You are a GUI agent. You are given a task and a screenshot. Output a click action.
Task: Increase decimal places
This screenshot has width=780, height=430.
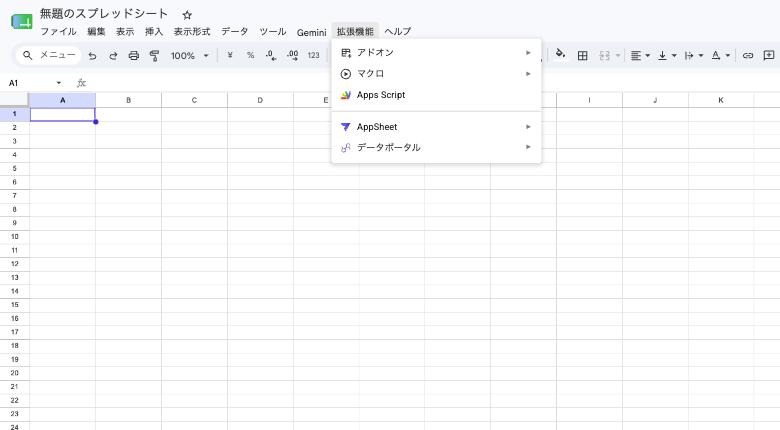coord(292,55)
